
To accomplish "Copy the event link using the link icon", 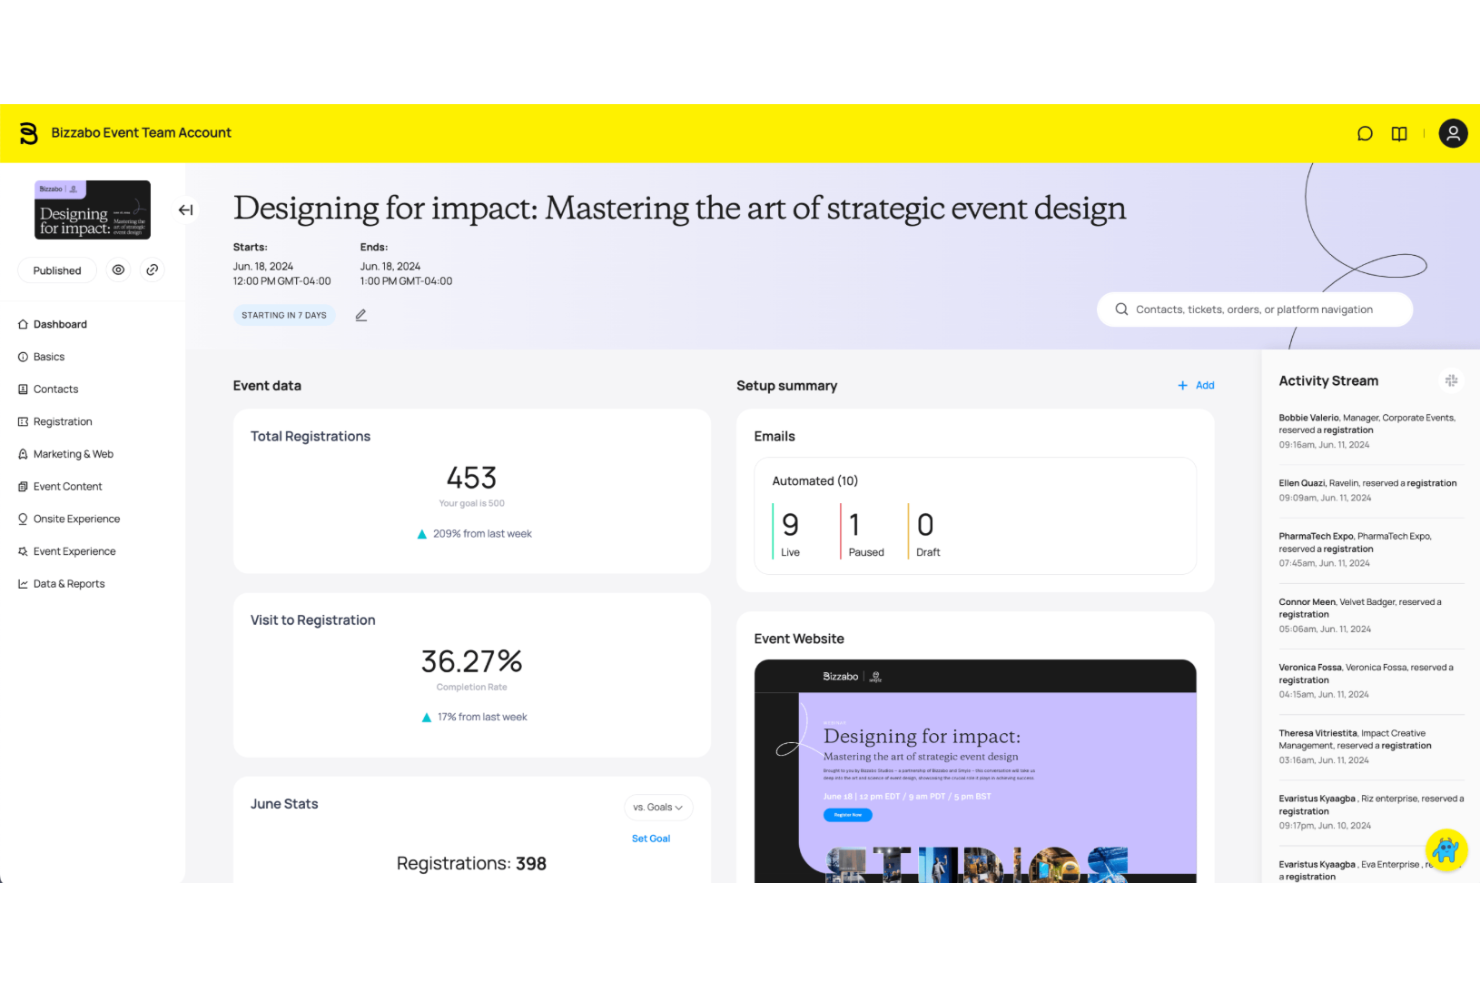I will (x=152, y=269).
